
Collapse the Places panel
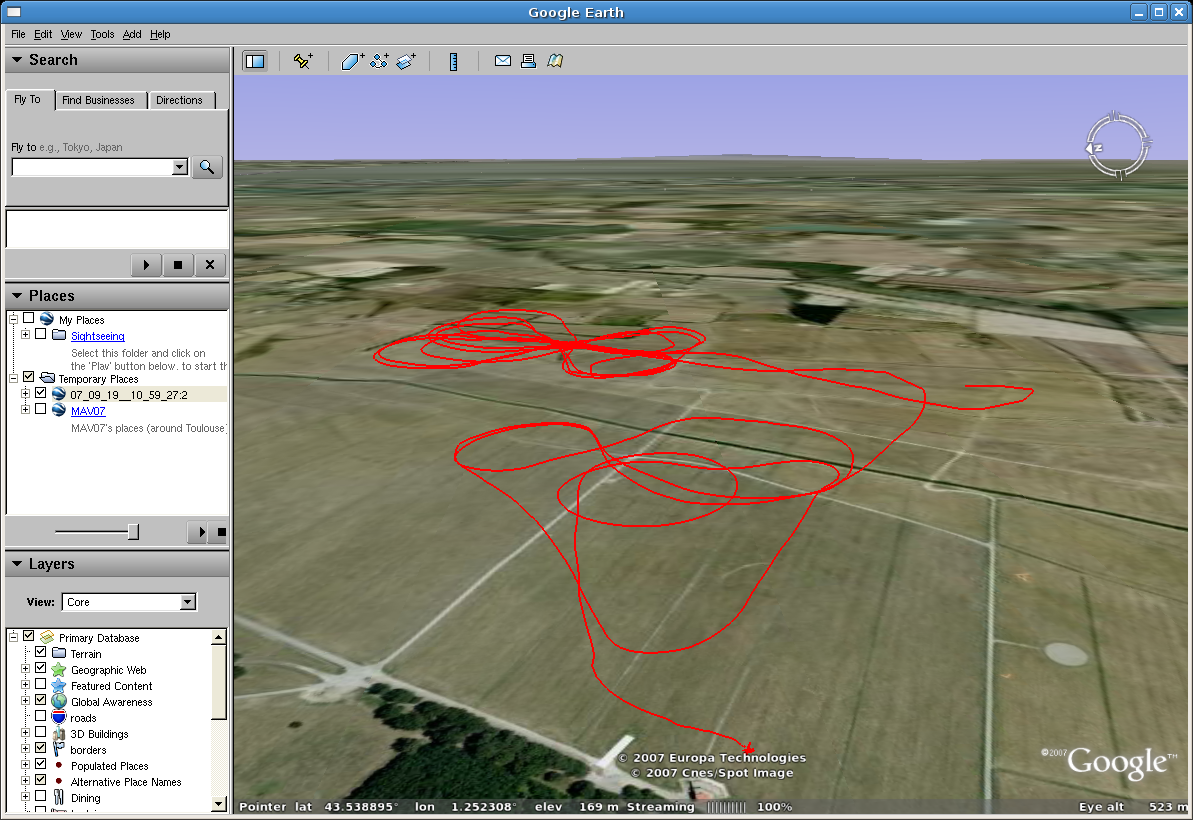coord(17,296)
